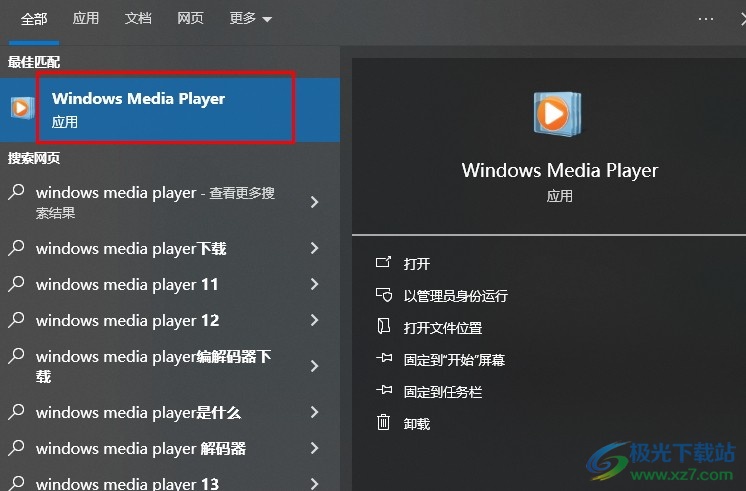Open the three-dot options menu
The width and height of the screenshot is (746, 491).
click(x=706, y=19)
